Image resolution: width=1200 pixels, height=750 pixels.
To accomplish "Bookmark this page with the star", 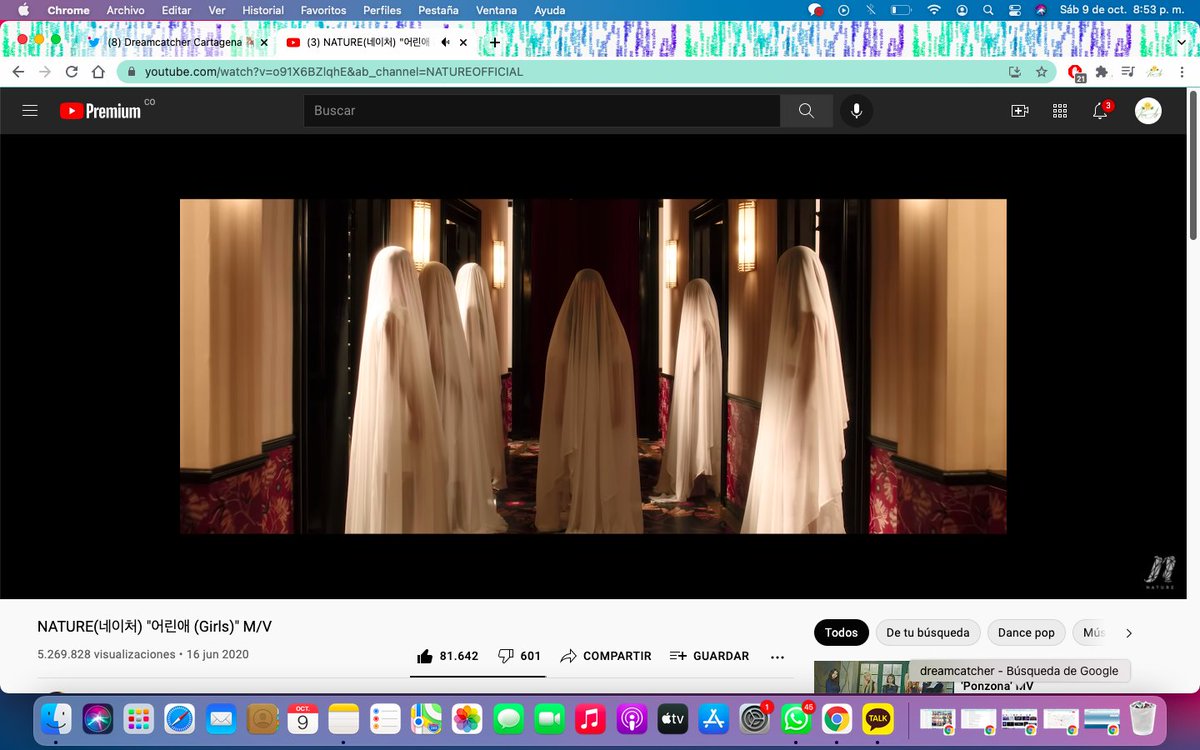I will (x=1041, y=72).
